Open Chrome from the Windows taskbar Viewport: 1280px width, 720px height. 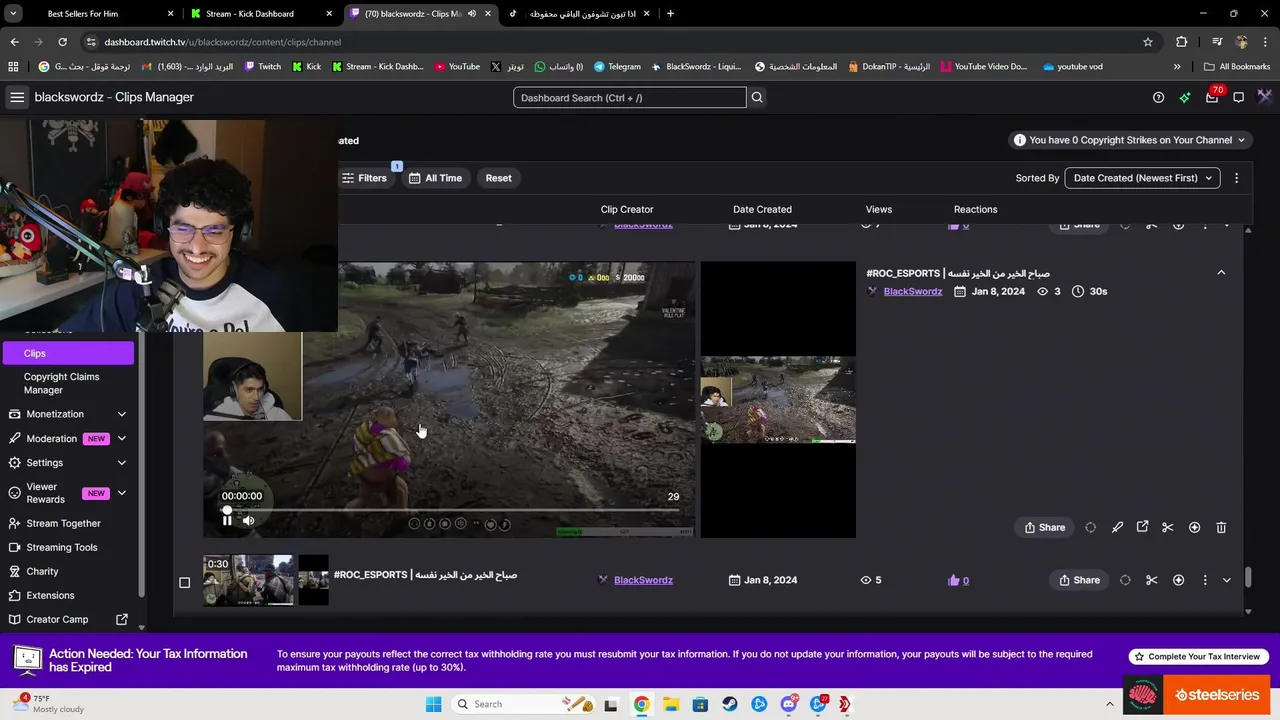(x=641, y=704)
